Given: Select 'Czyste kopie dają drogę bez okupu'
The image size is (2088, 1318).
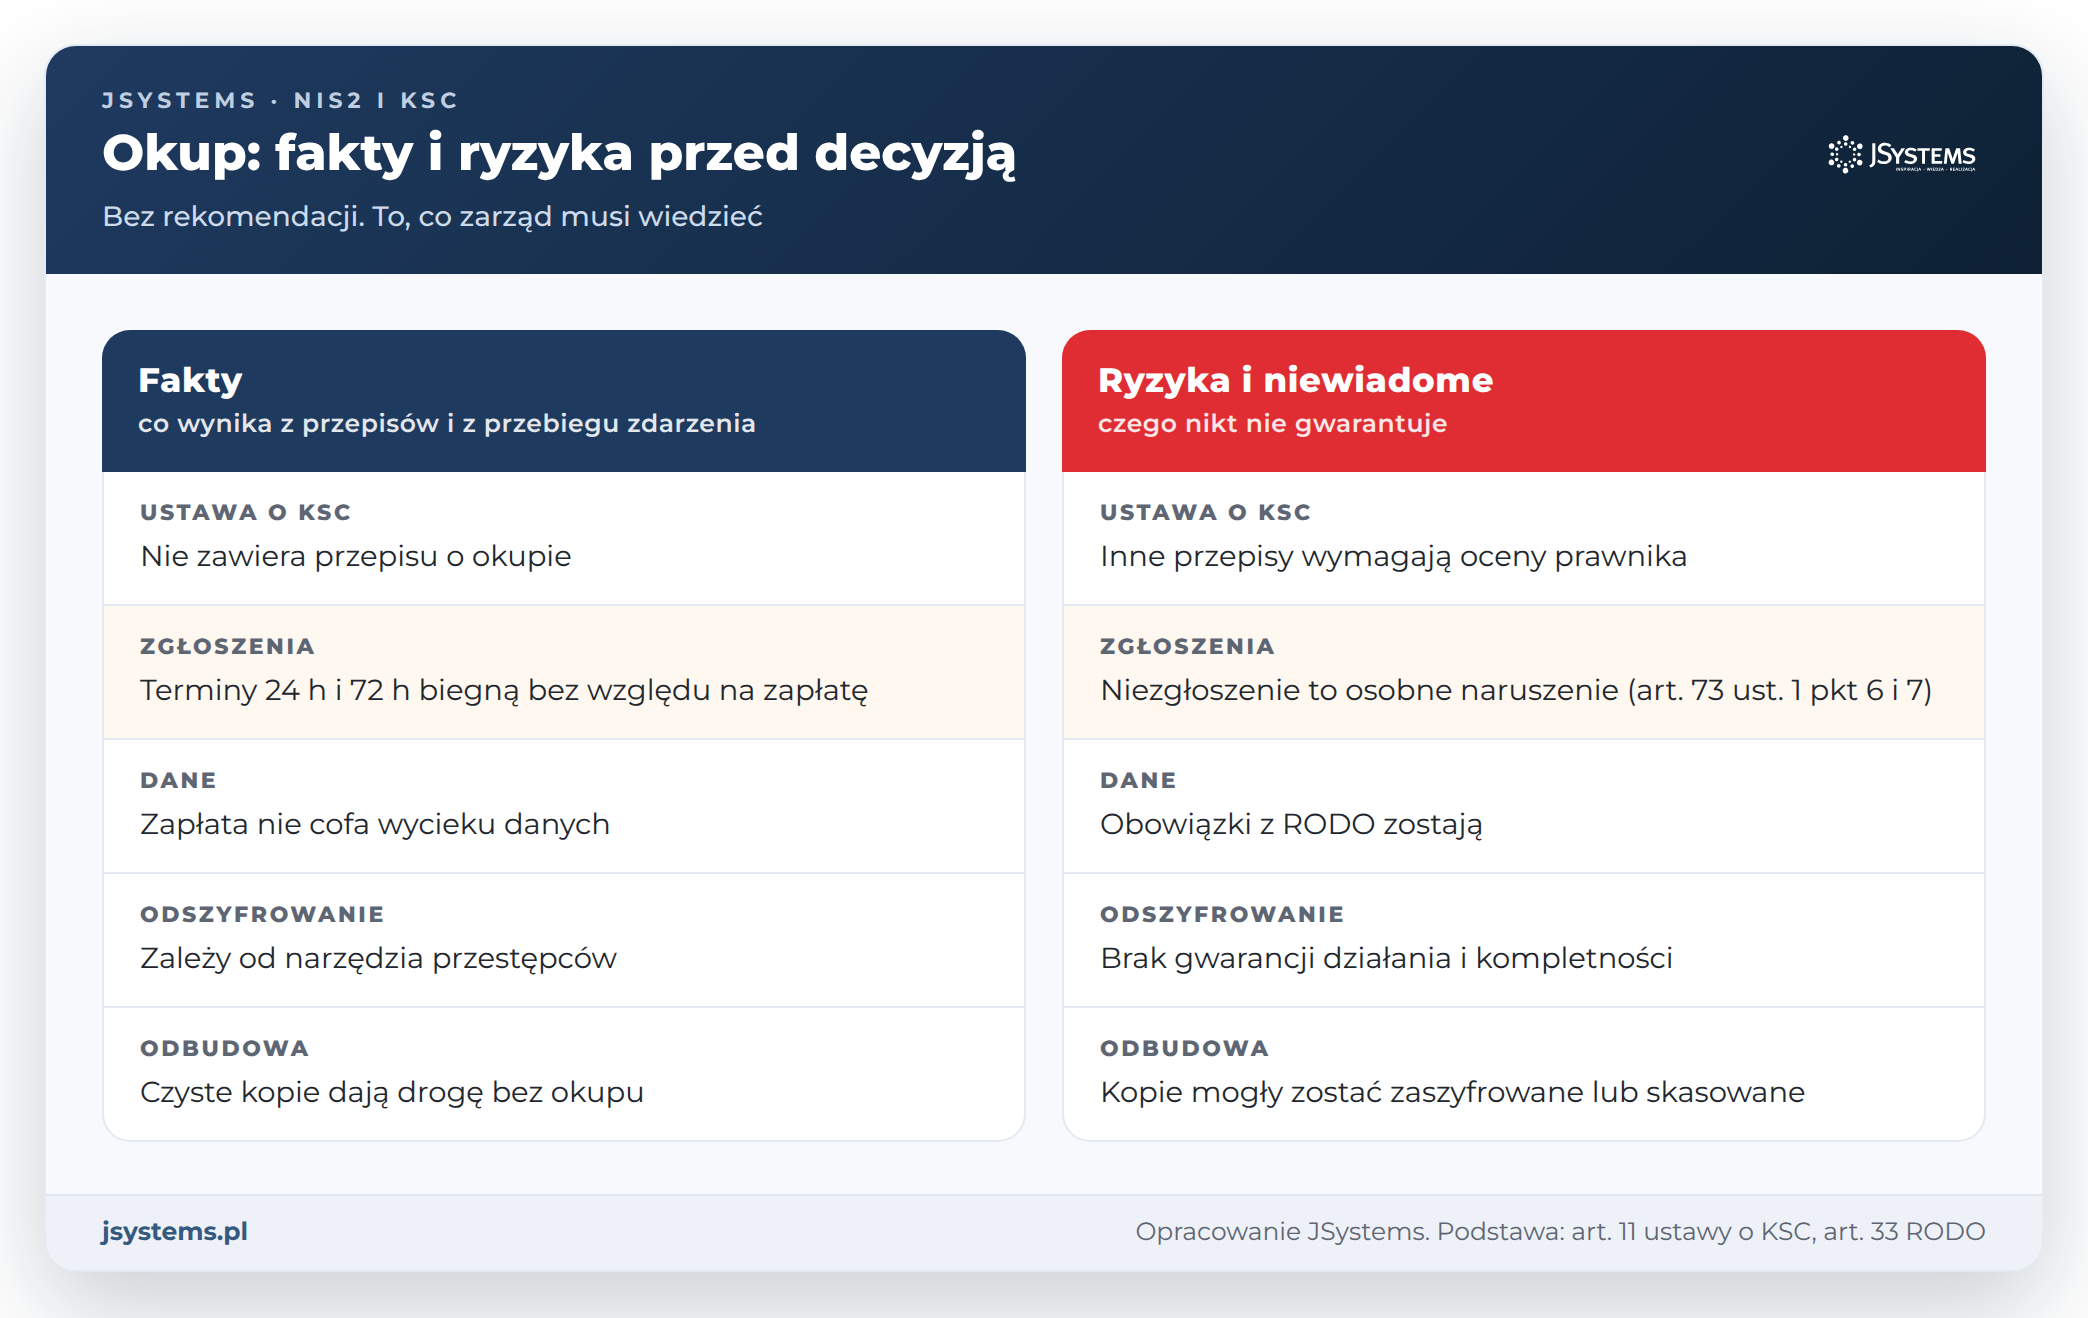Looking at the screenshot, I should pos(392,1092).
